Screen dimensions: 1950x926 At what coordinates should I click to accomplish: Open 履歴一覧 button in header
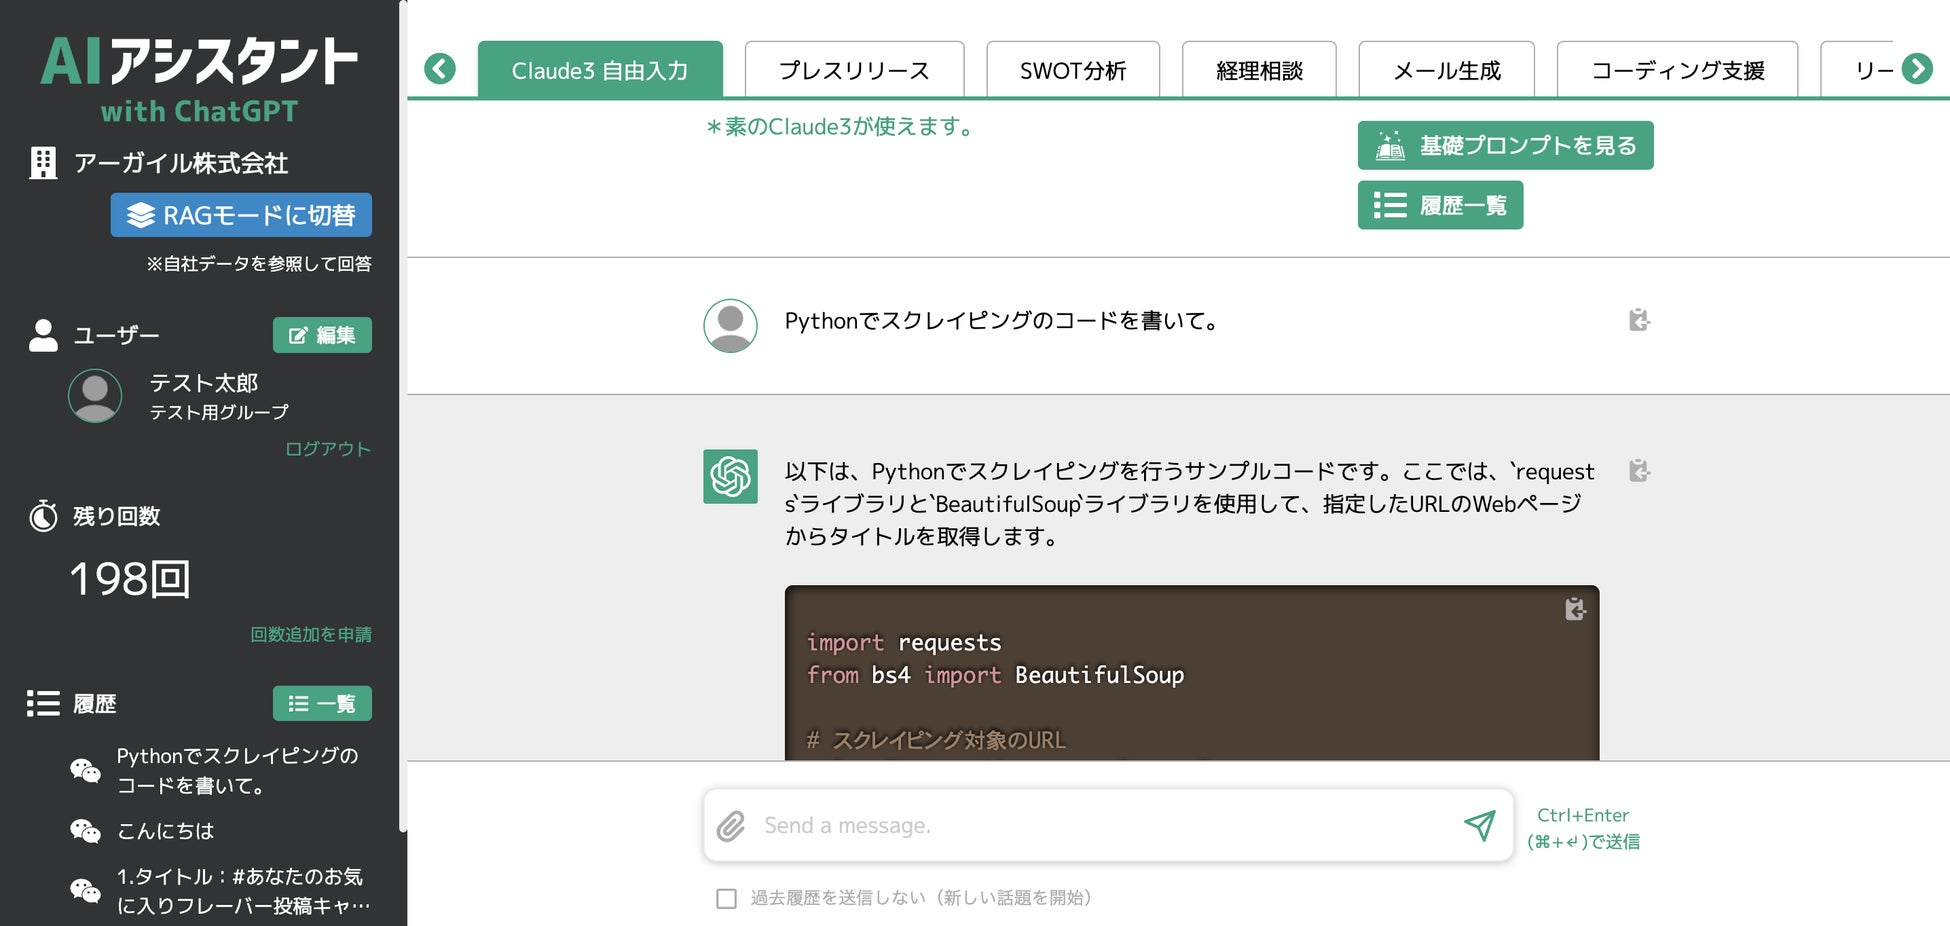tap(1440, 205)
